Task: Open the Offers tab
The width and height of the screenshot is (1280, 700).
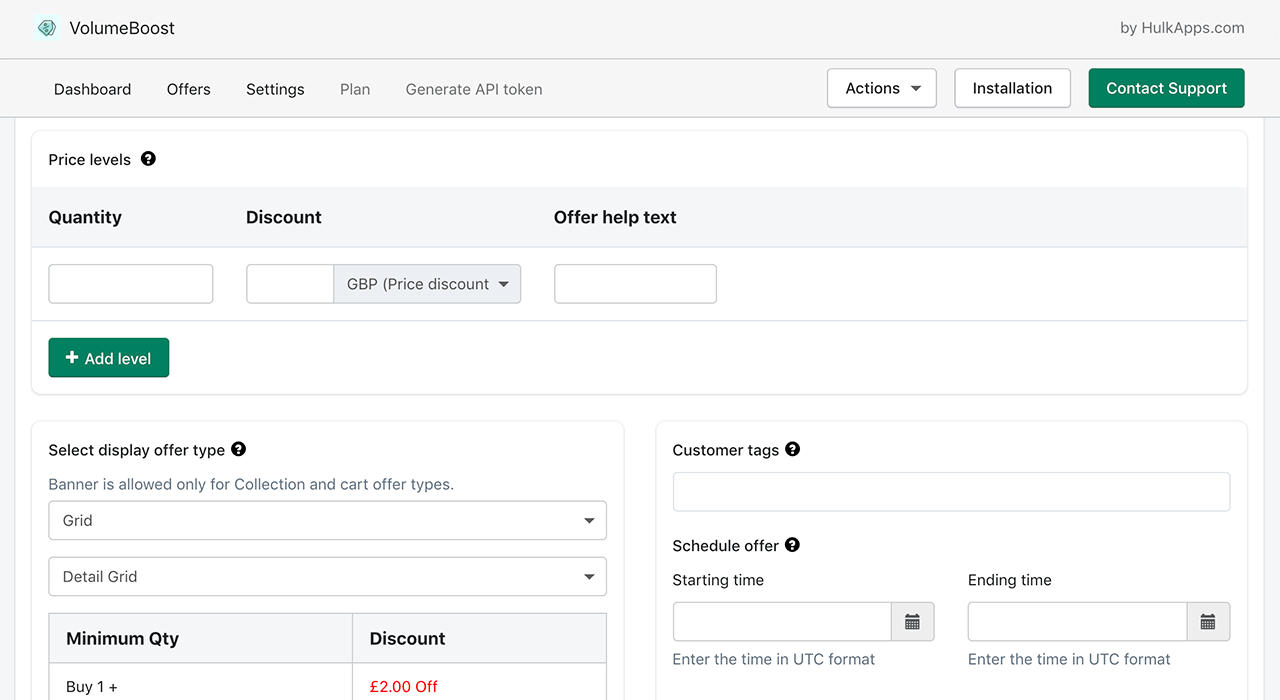Action: coord(188,89)
